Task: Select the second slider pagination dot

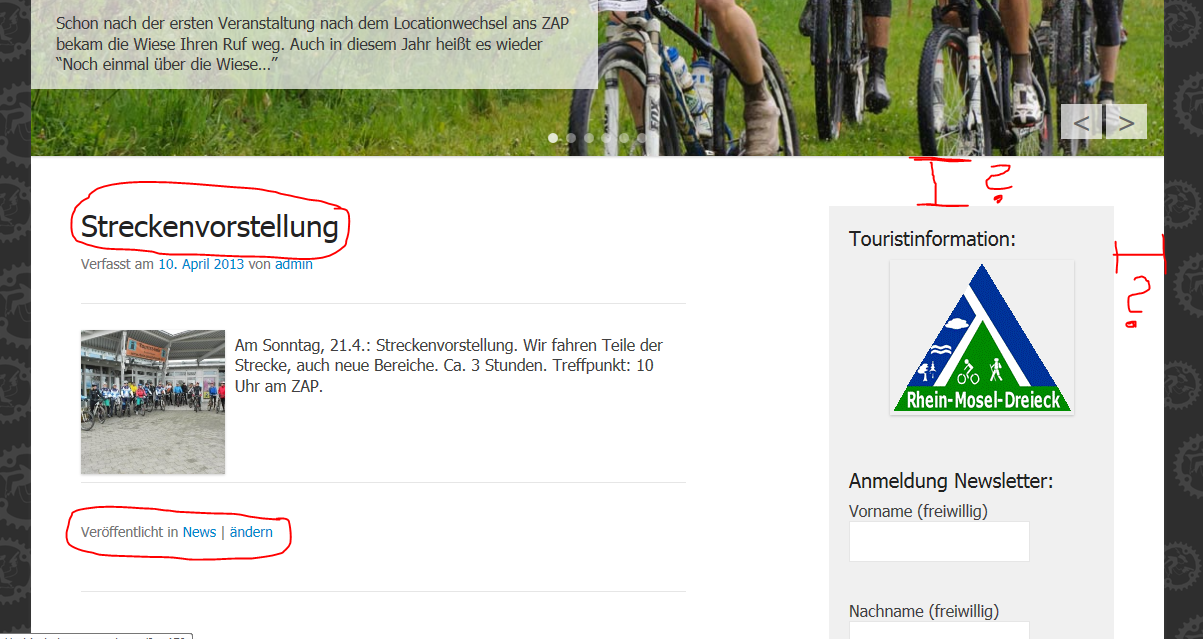Action: pyautogui.click(x=571, y=138)
